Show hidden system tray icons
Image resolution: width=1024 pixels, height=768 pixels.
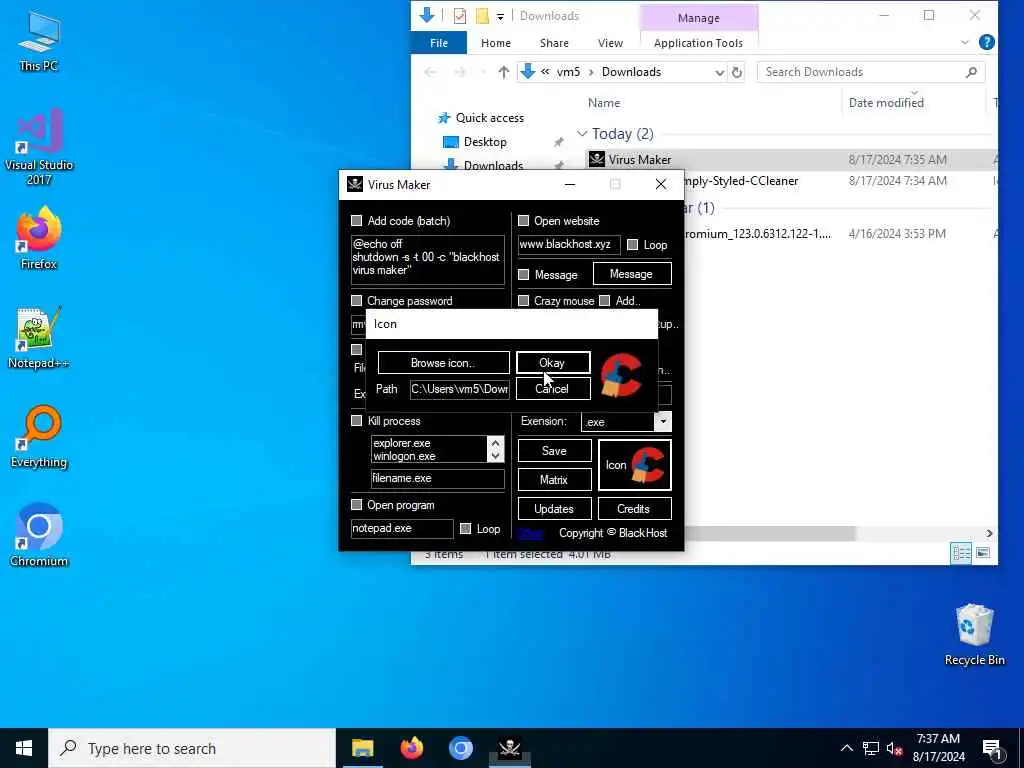point(846,748)
